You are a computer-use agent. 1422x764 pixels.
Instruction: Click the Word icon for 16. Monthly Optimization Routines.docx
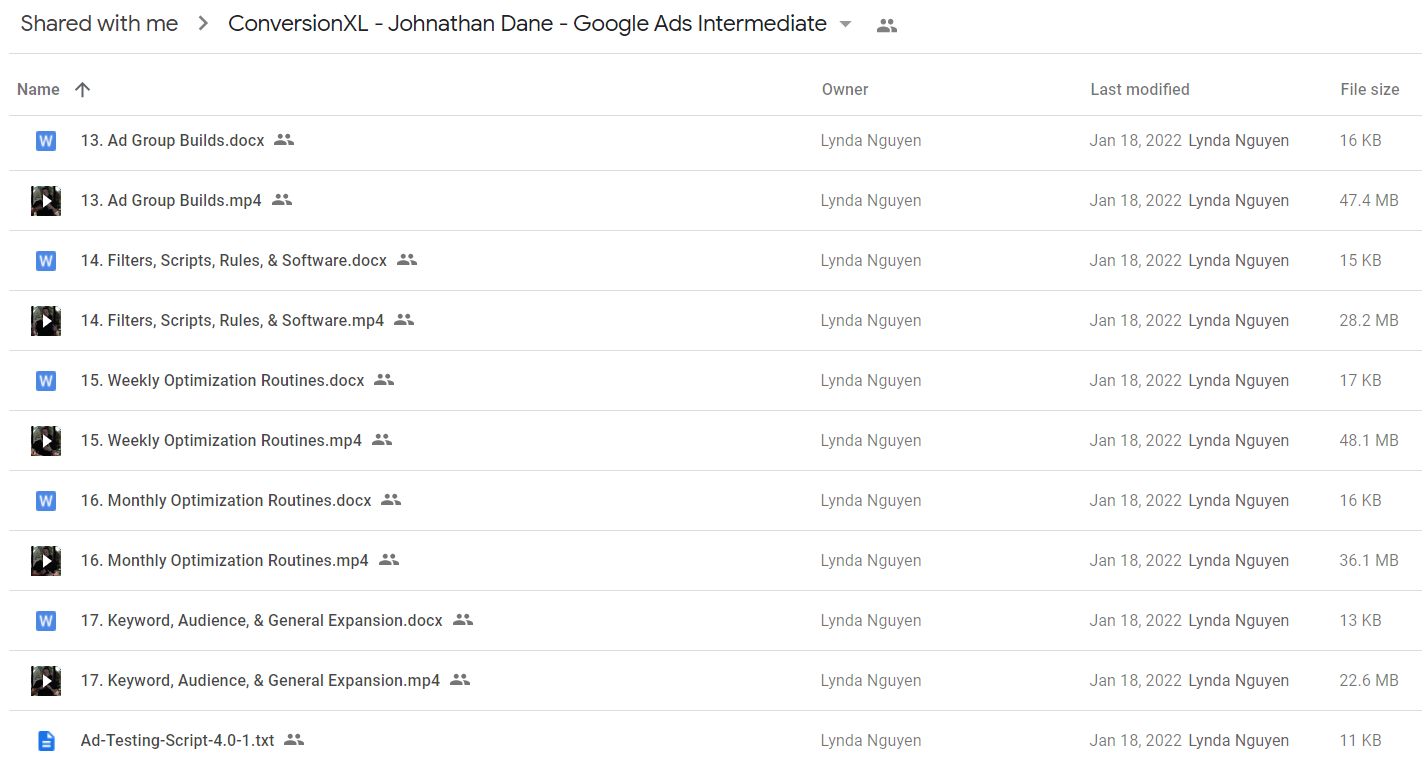point(46,501)
